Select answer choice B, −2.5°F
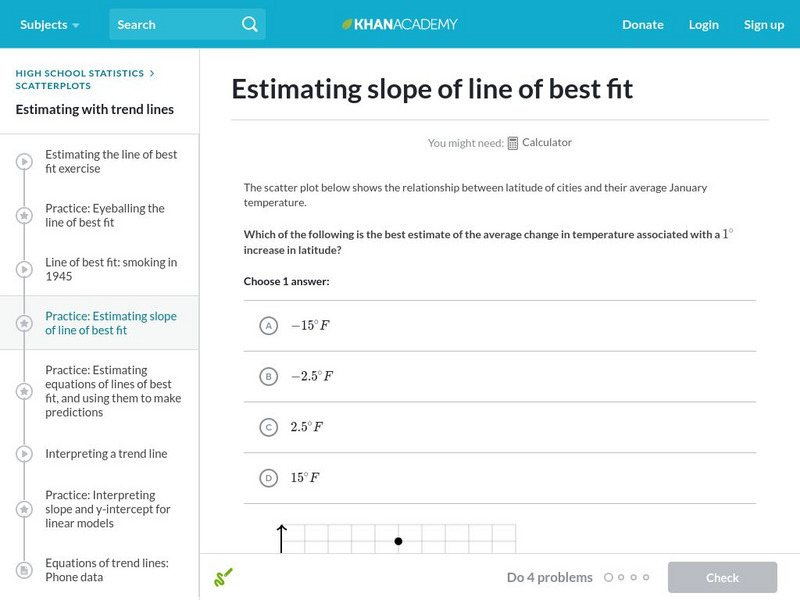The image size is (800, 600). (x=268, y=377)
